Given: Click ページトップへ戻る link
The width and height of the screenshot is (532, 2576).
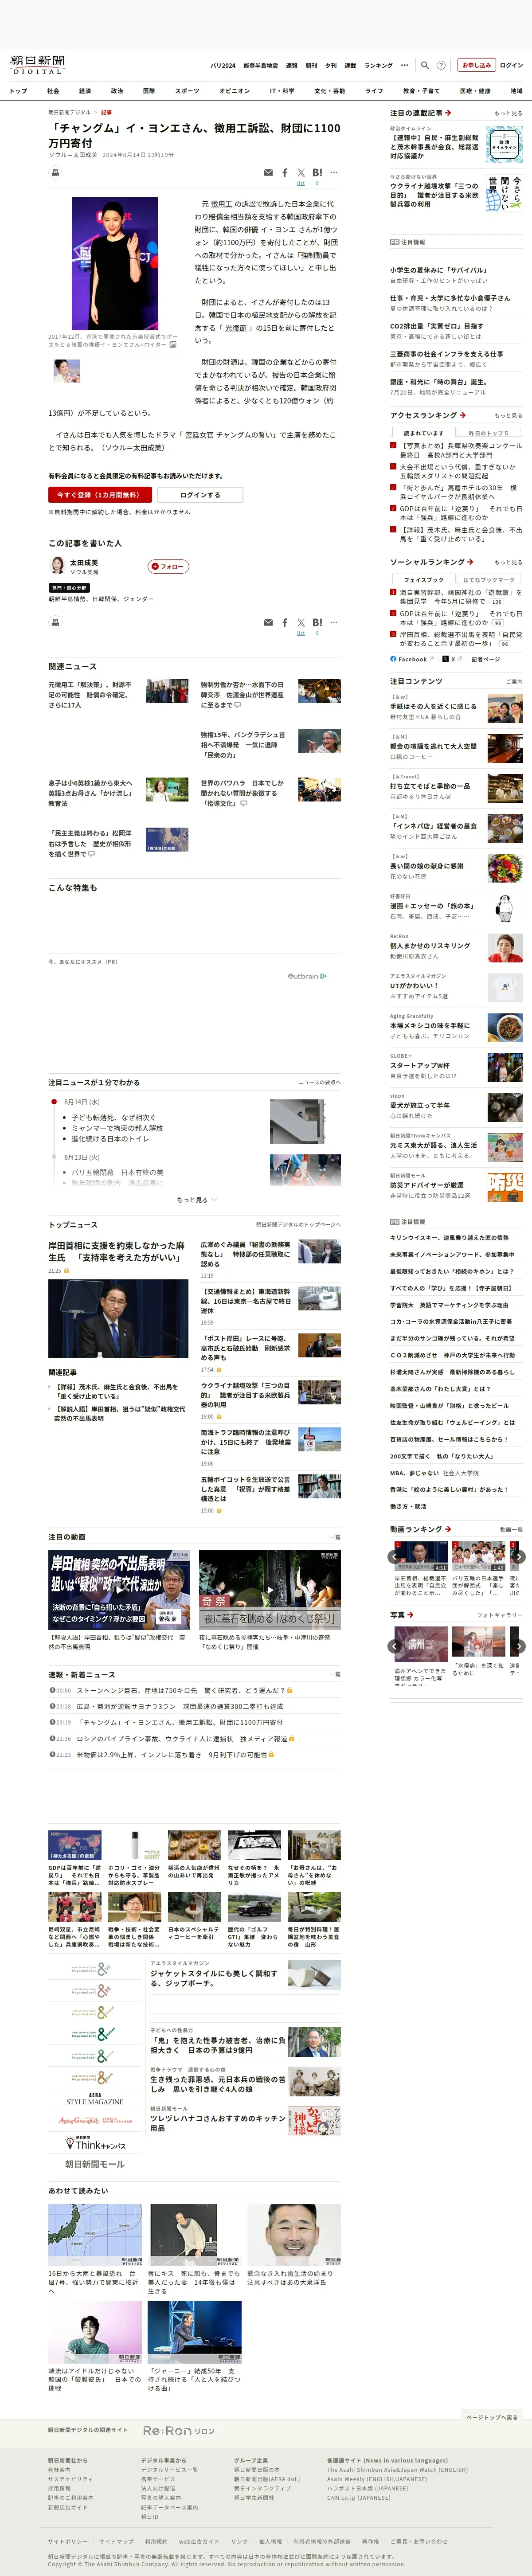Looking at the screenshot, I should pyautogui.click(x=492, y=2417).
